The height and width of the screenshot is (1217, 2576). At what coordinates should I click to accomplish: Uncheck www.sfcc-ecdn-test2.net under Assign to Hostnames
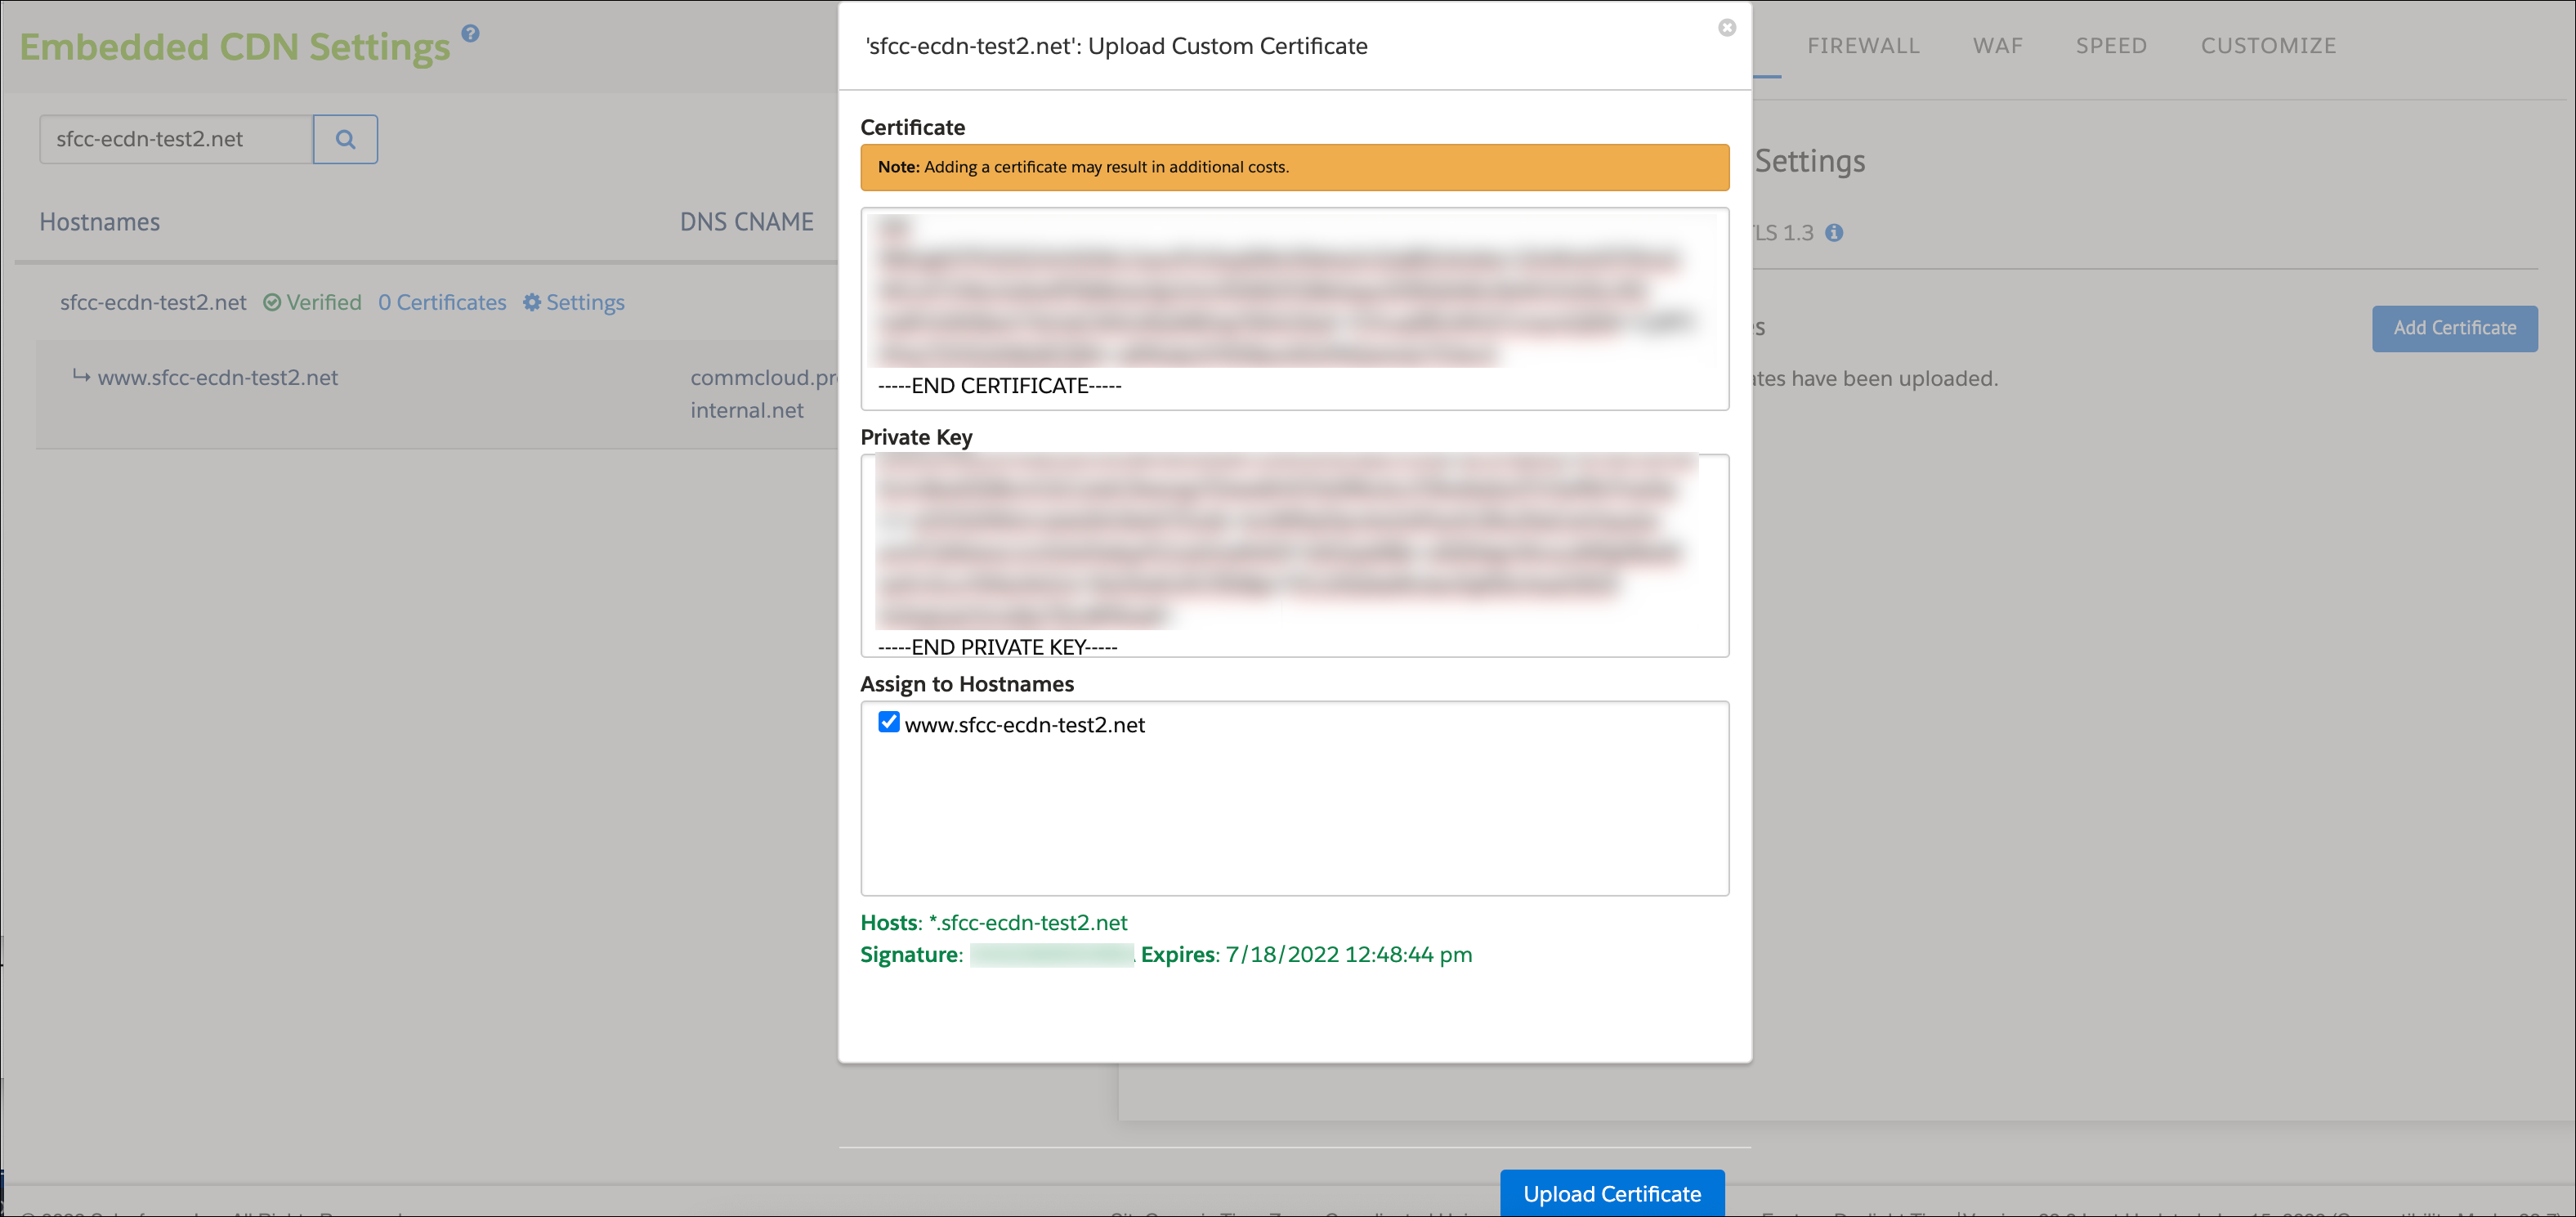pos(888,721)
